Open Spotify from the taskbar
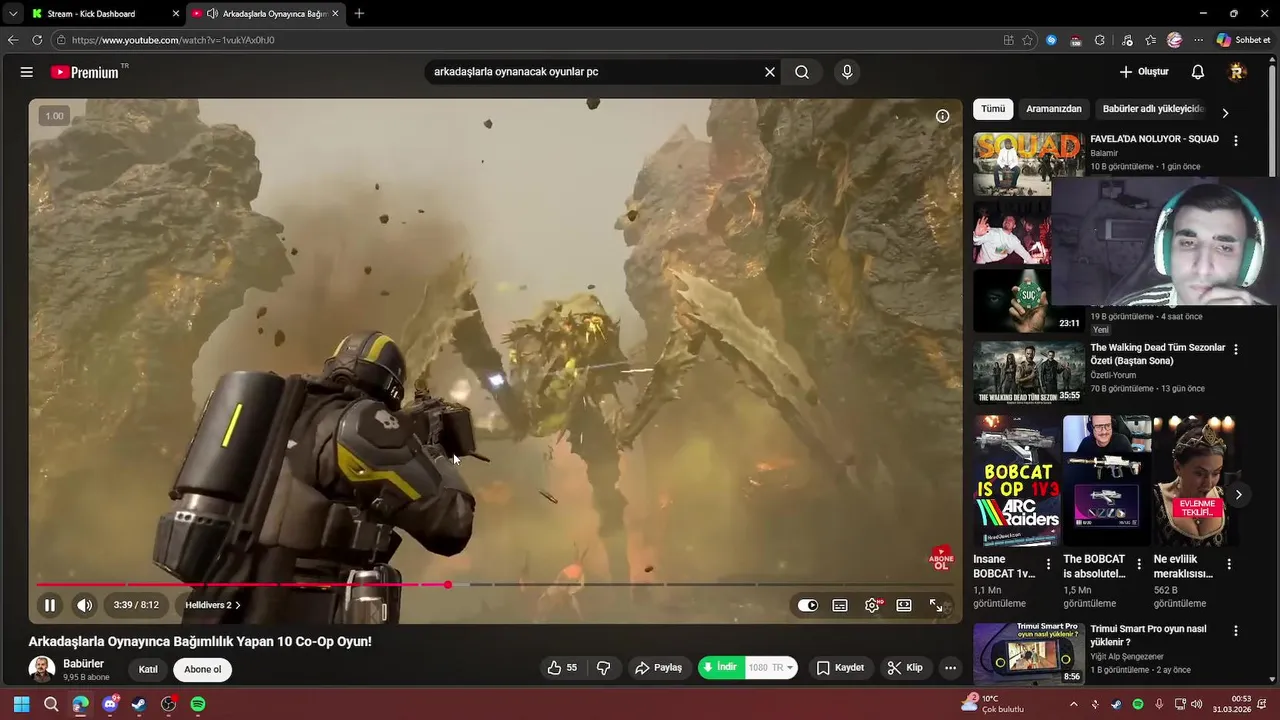Screen dimensions: 1280x720 [198, 704]
